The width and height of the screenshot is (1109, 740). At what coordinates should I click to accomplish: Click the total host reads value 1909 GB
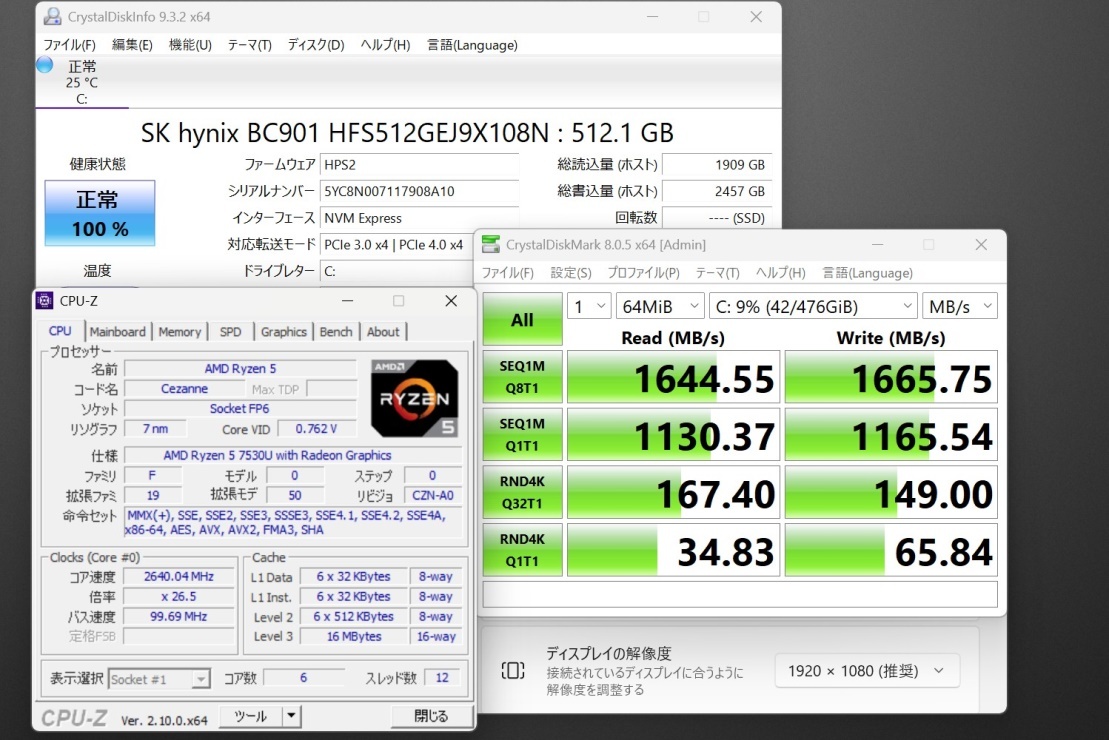(716, 165)
